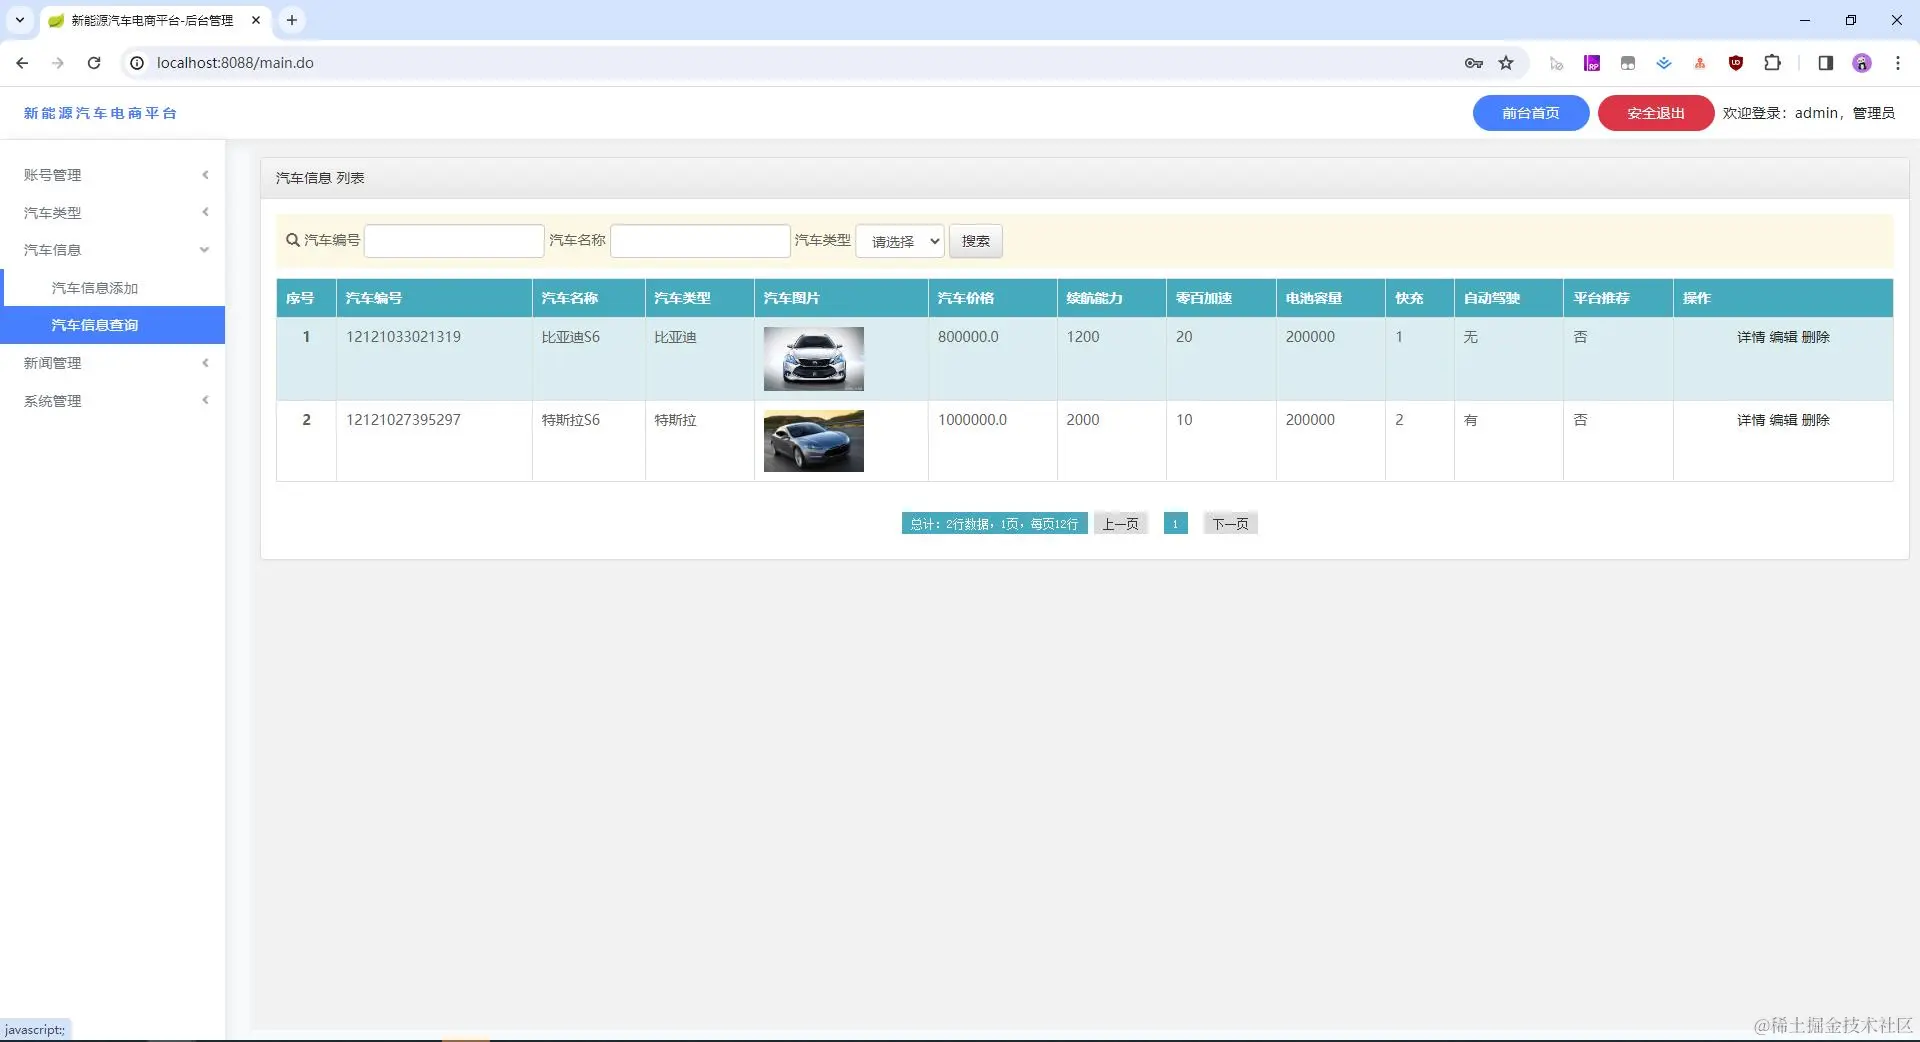Open saved password key icon
1920x1042 pixels.
coord(1473,63)
